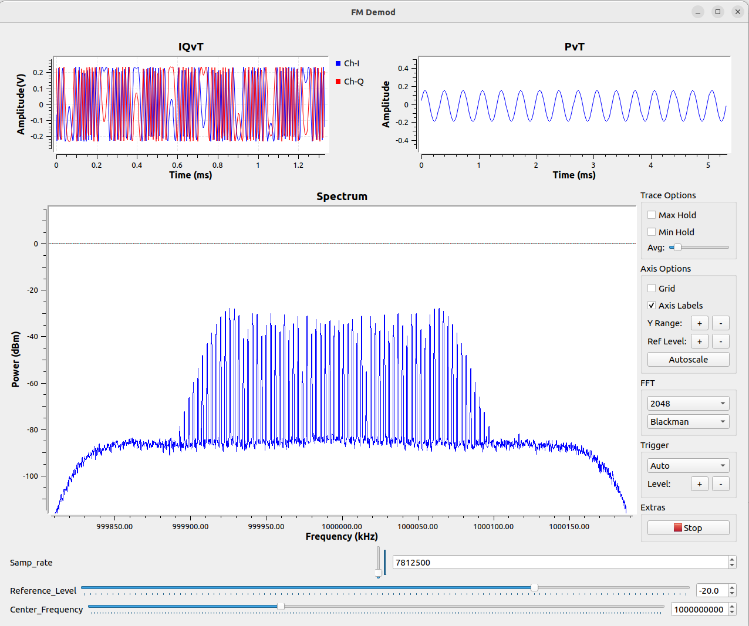Click the Samp_rate vertical slider handle

tap(378, 573)
